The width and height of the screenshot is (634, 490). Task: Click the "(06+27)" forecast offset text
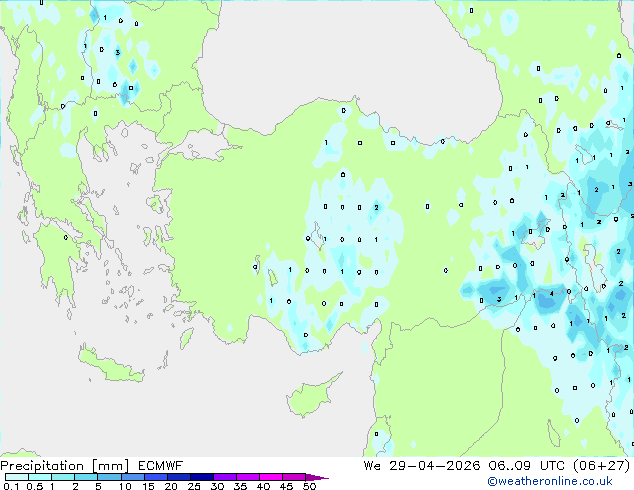click(x=602, y=466)
